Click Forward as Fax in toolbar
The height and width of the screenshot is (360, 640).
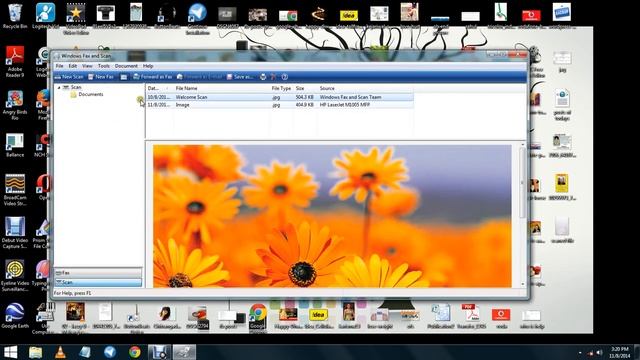(153, 77)
